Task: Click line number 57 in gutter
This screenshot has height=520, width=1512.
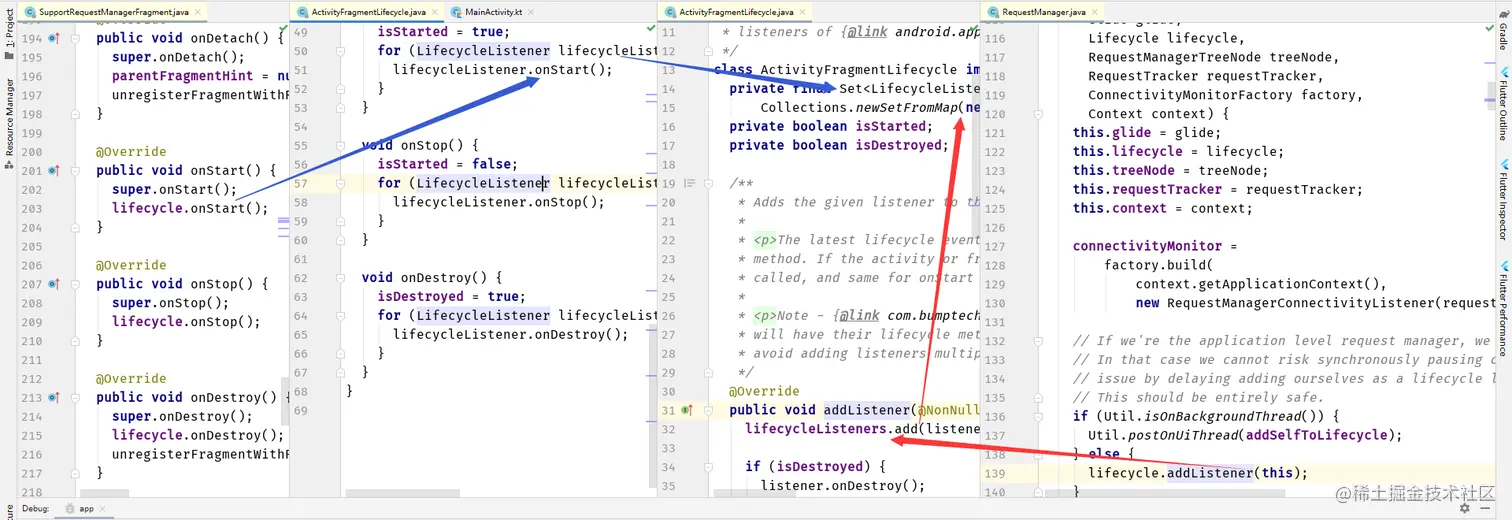Action: pos(301,184)
